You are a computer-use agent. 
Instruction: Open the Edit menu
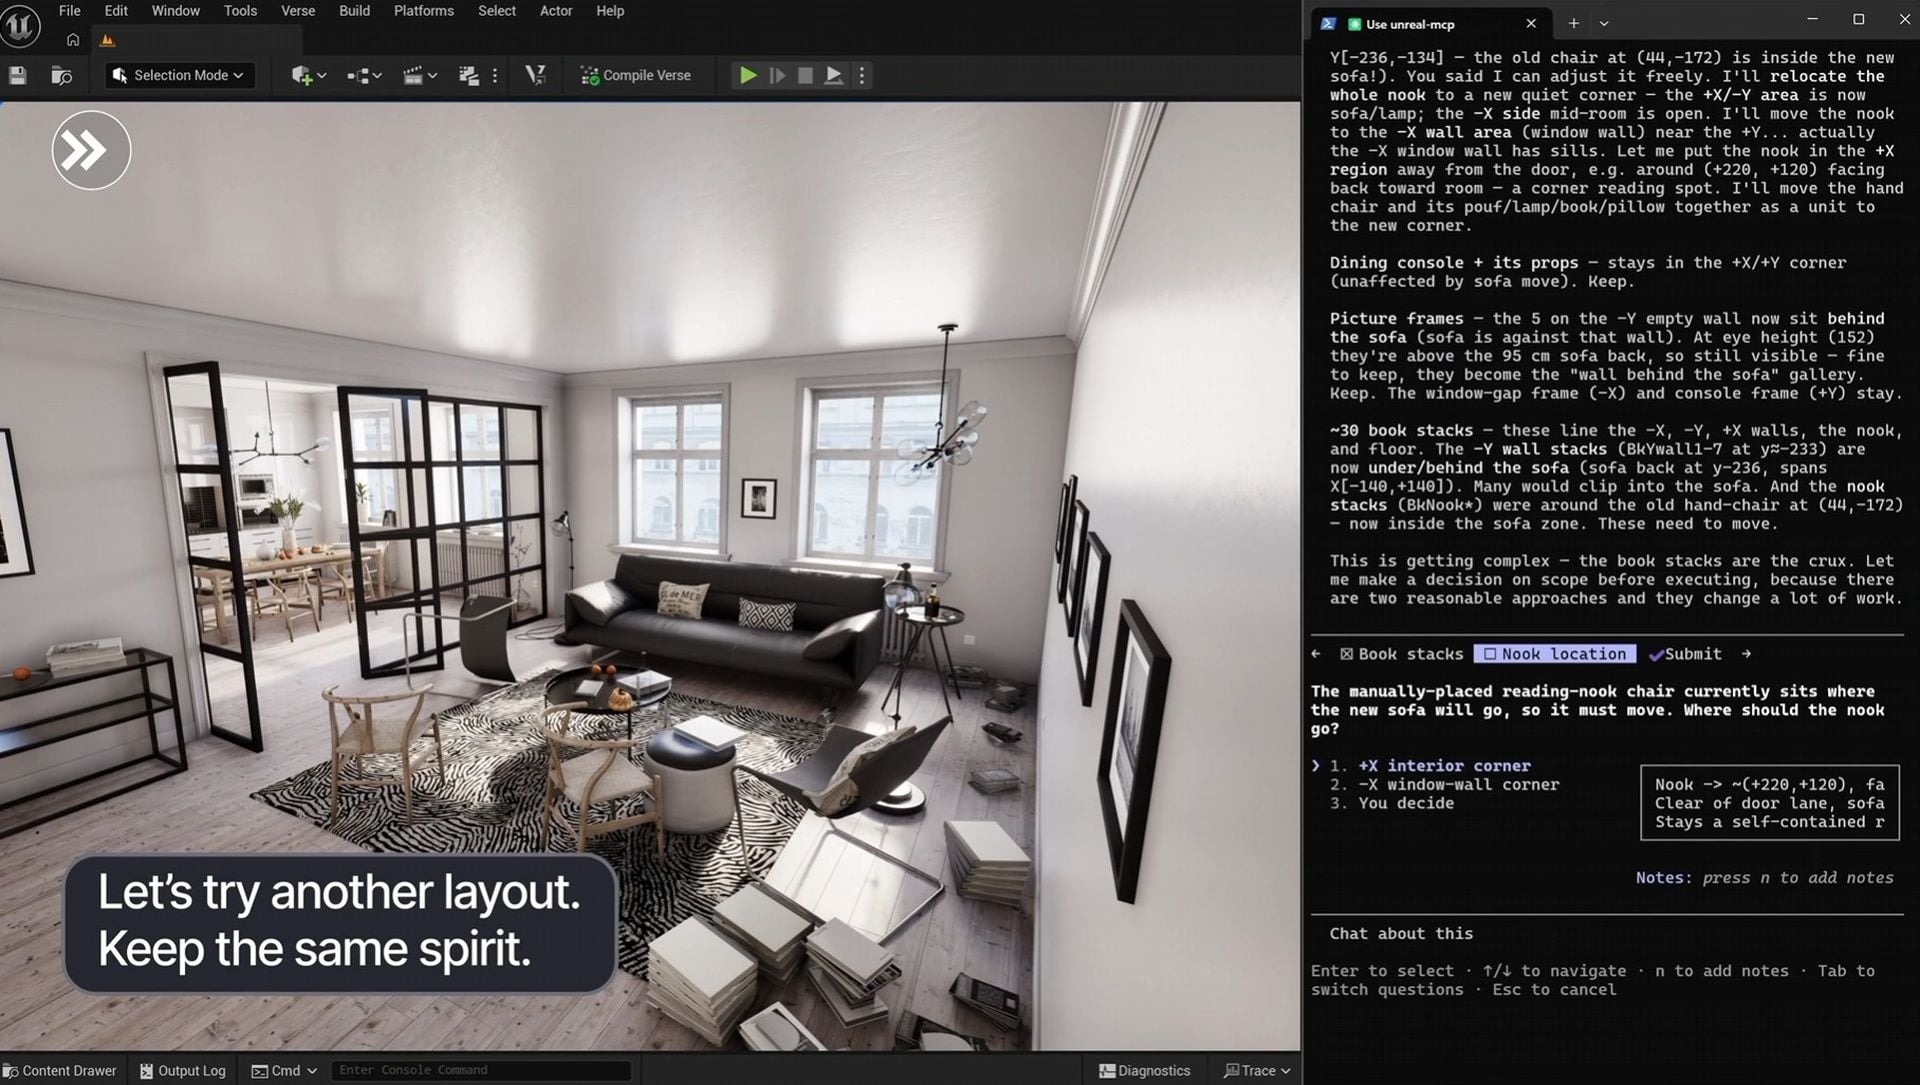tap(116, 11)
